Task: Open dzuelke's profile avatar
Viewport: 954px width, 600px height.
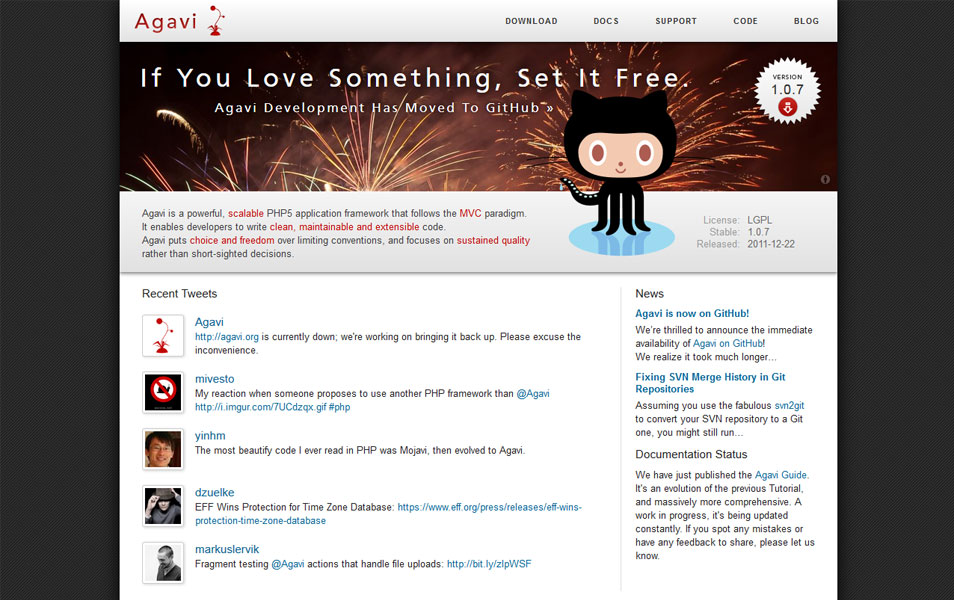Action: pos(163,506)
